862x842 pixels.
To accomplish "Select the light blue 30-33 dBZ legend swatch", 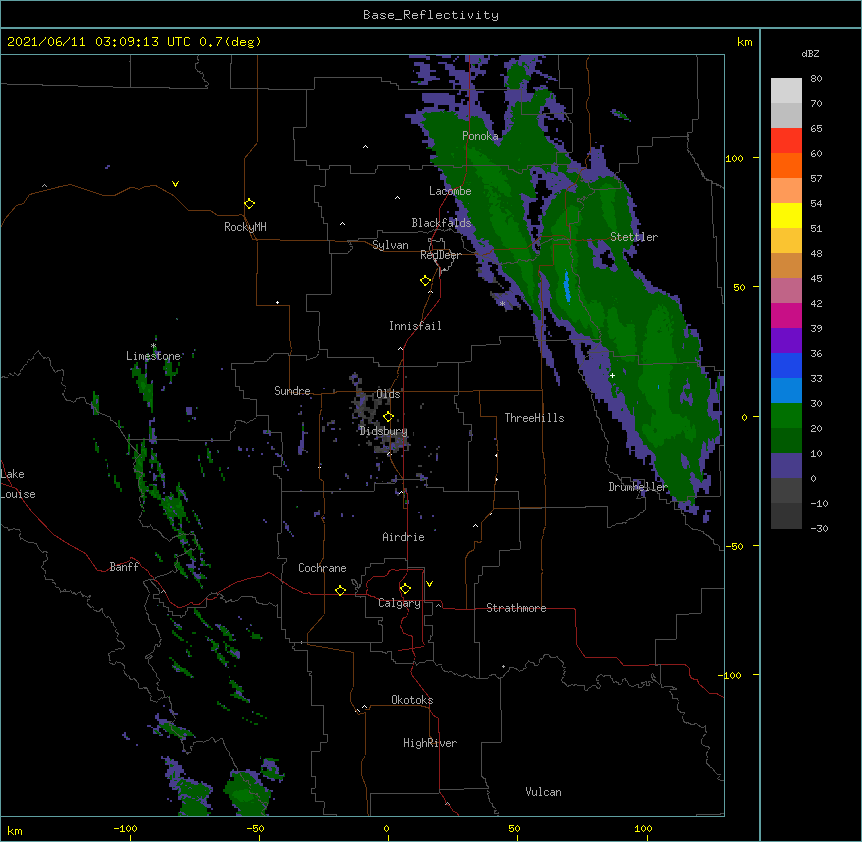I will [786, 390].
